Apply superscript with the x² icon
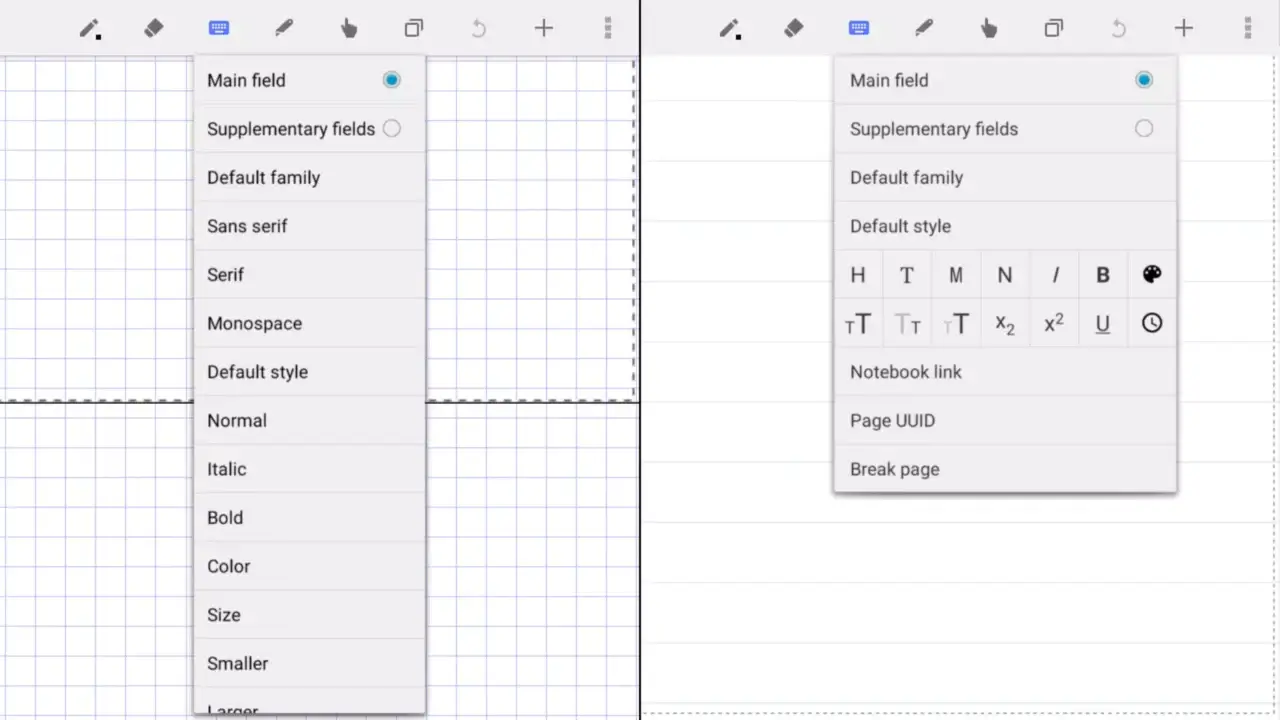The width and height of the screenshot is (1280, 720). (1053, 323)
